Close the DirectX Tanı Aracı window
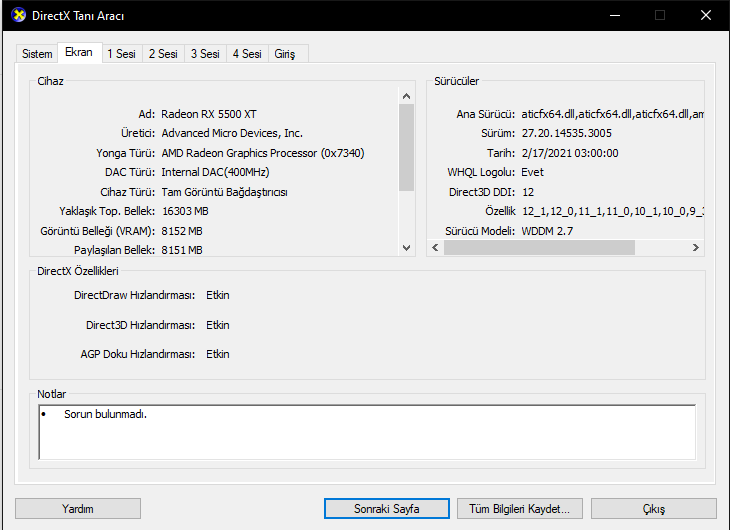The height and width of the screenshot is (530, 730). (706, 15)
